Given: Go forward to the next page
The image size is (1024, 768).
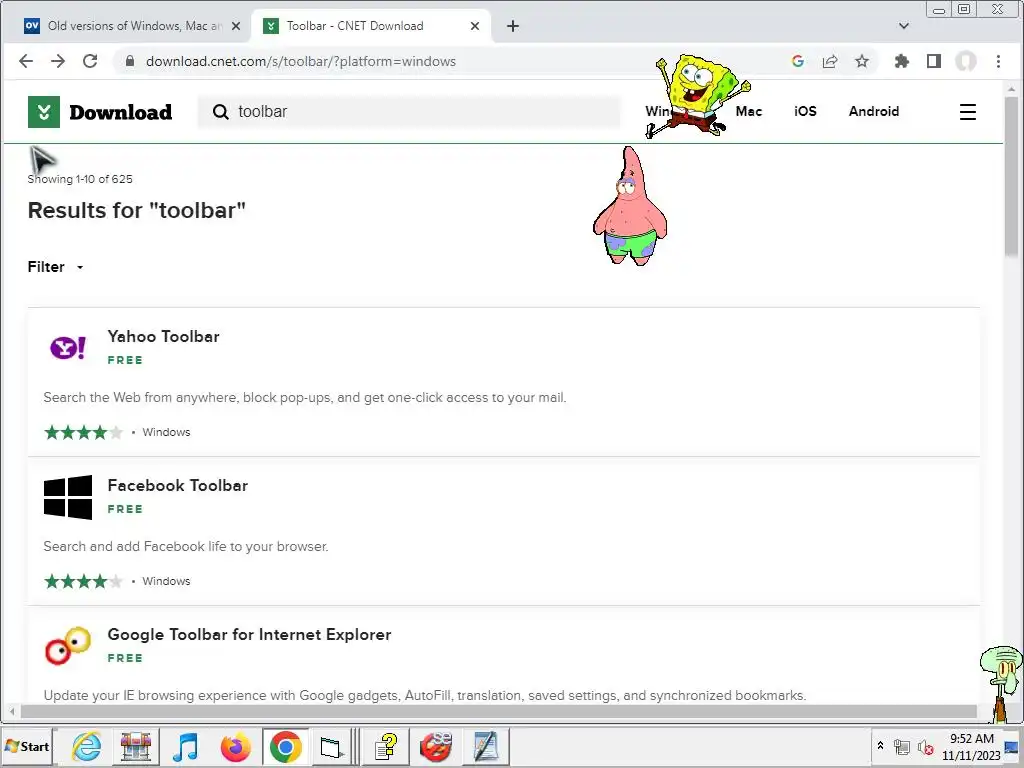Looking at the screenshot, I should pyautogui.click(x=58, y=61).
